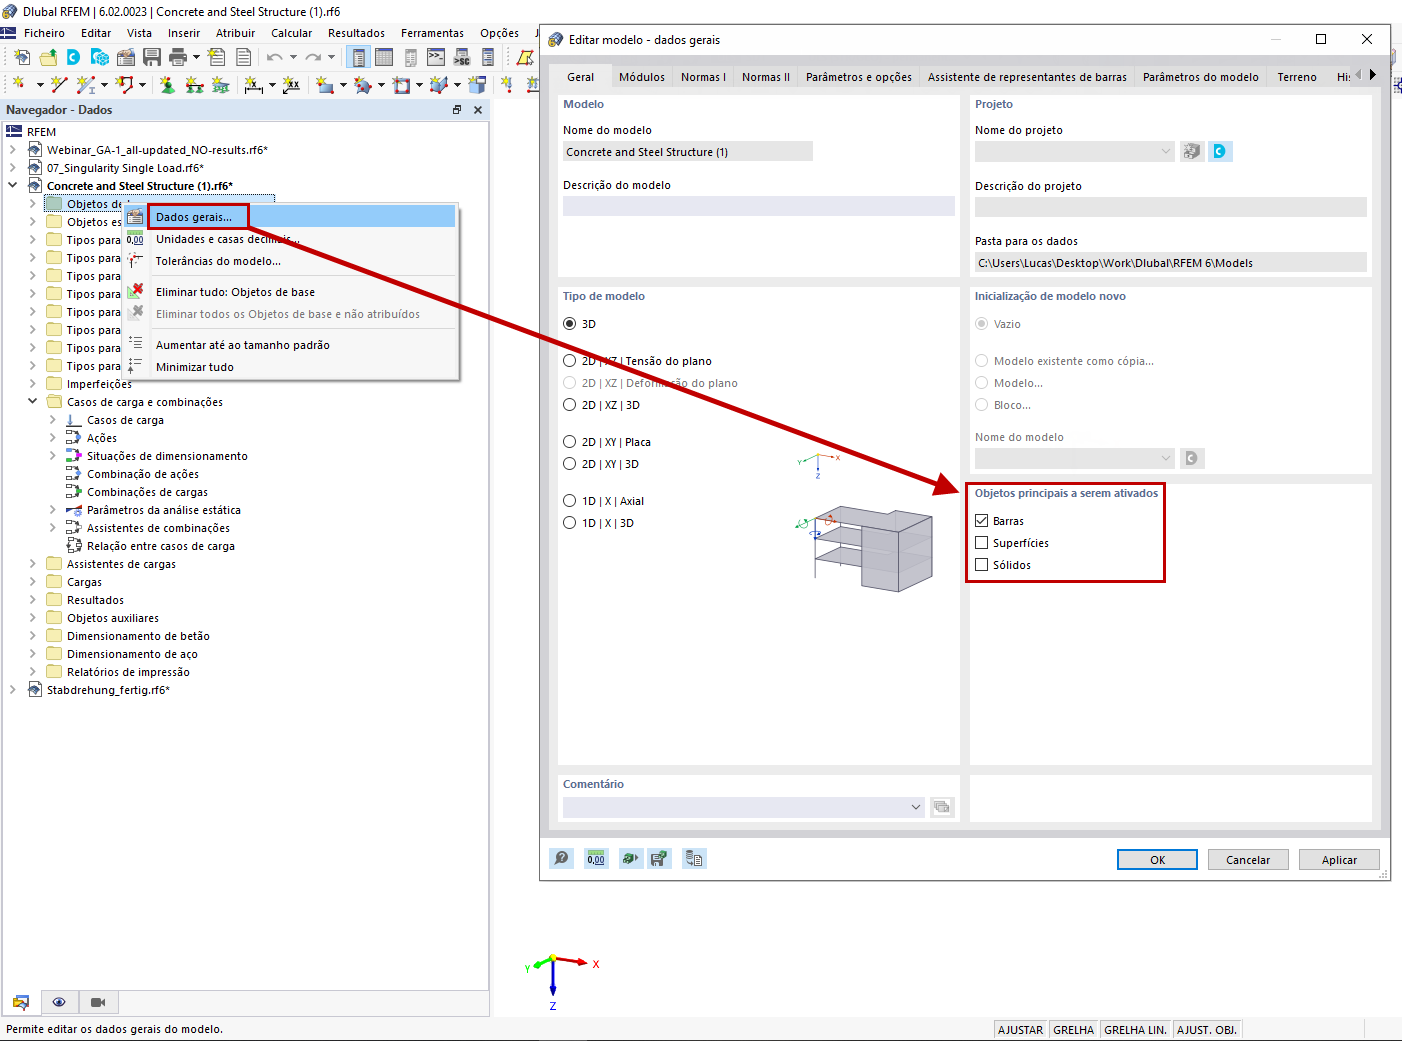Confirm the dialog with OK

tap(1157, 859)
